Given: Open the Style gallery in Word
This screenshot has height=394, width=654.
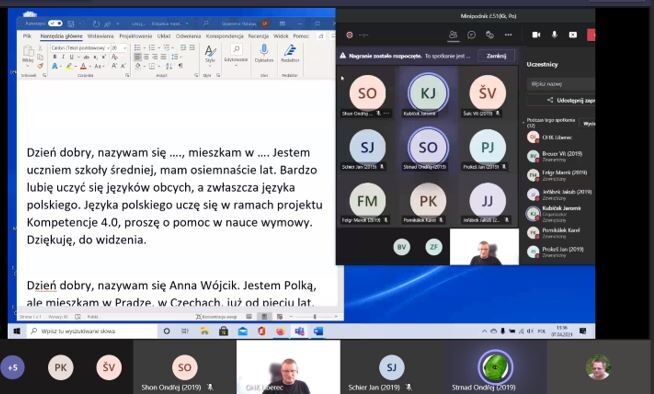Looking at the screenshot, I should pos(210,54).
